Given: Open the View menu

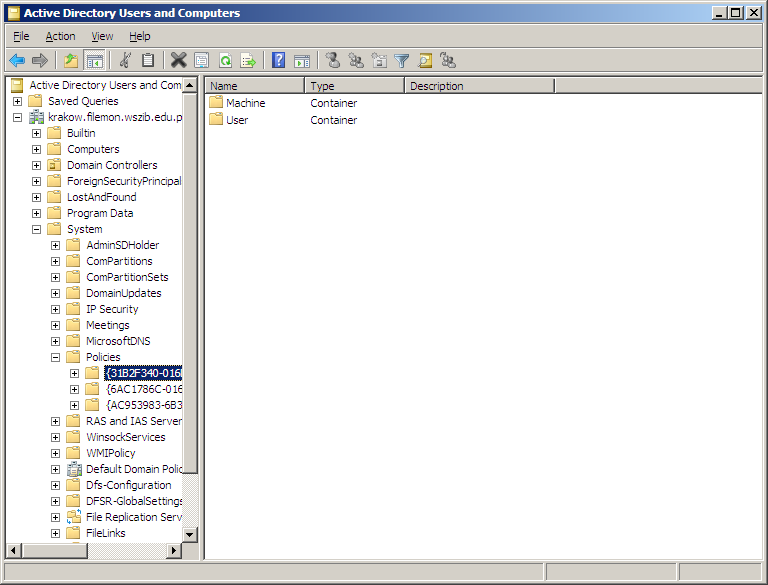Looking at the screenshot, I should (102, 36).
